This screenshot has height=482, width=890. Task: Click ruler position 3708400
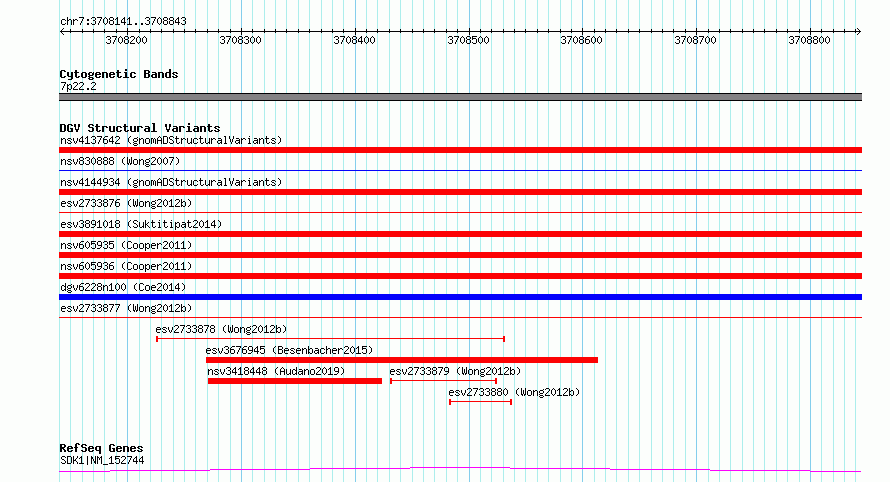coord(355,40)
